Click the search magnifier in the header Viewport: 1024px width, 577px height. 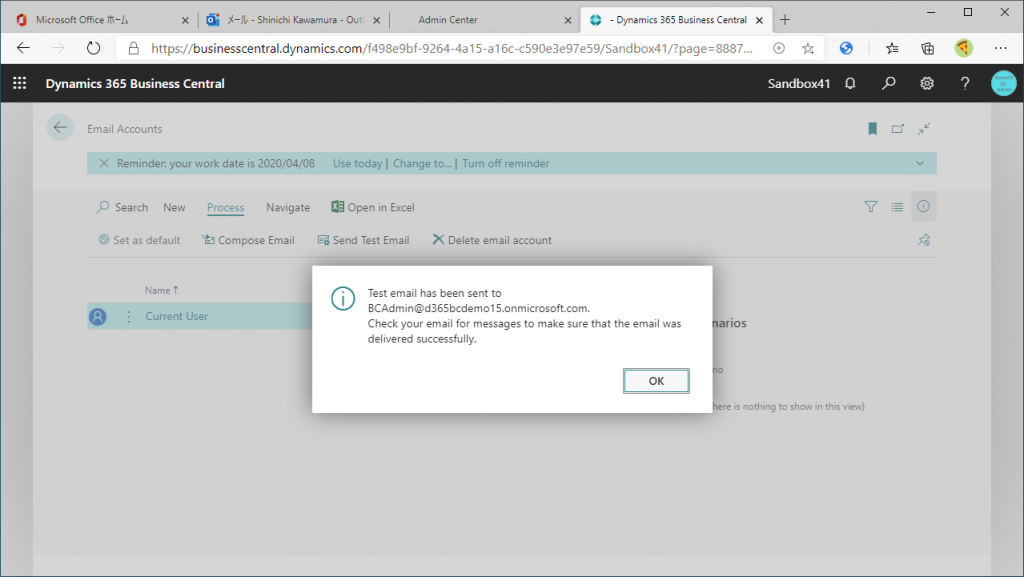pyautogui.click(x=888, y=84)
